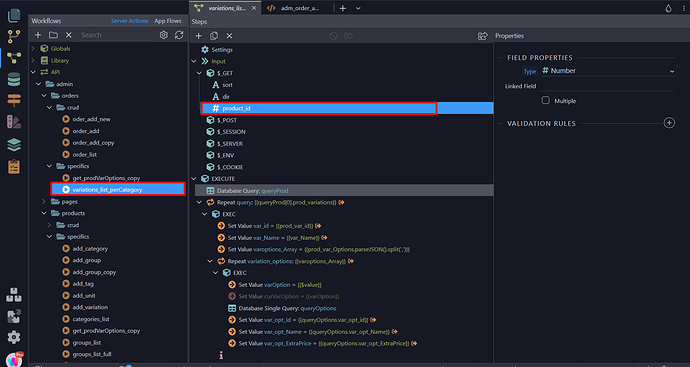Click the workflow Search field
Screen dimensions: 690x367
click(117, 35)
